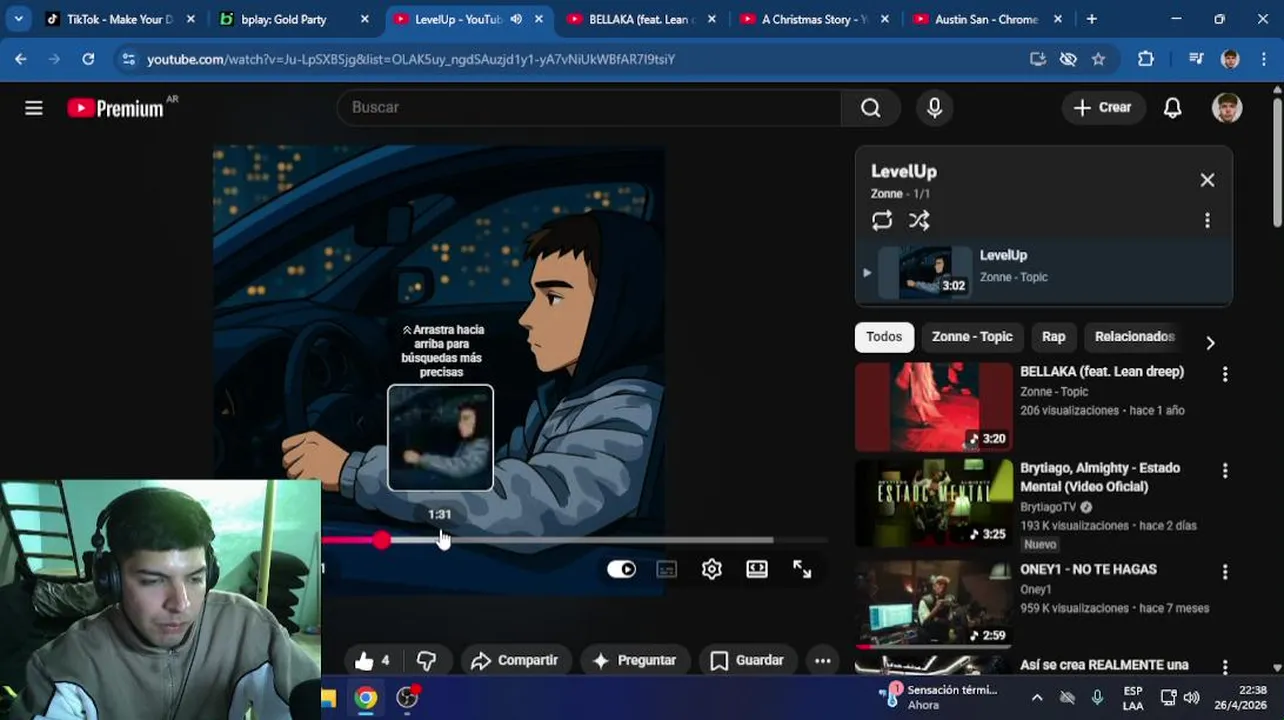Toggle subtitles in the player
Screen dimensions: 1284x720
667,569
